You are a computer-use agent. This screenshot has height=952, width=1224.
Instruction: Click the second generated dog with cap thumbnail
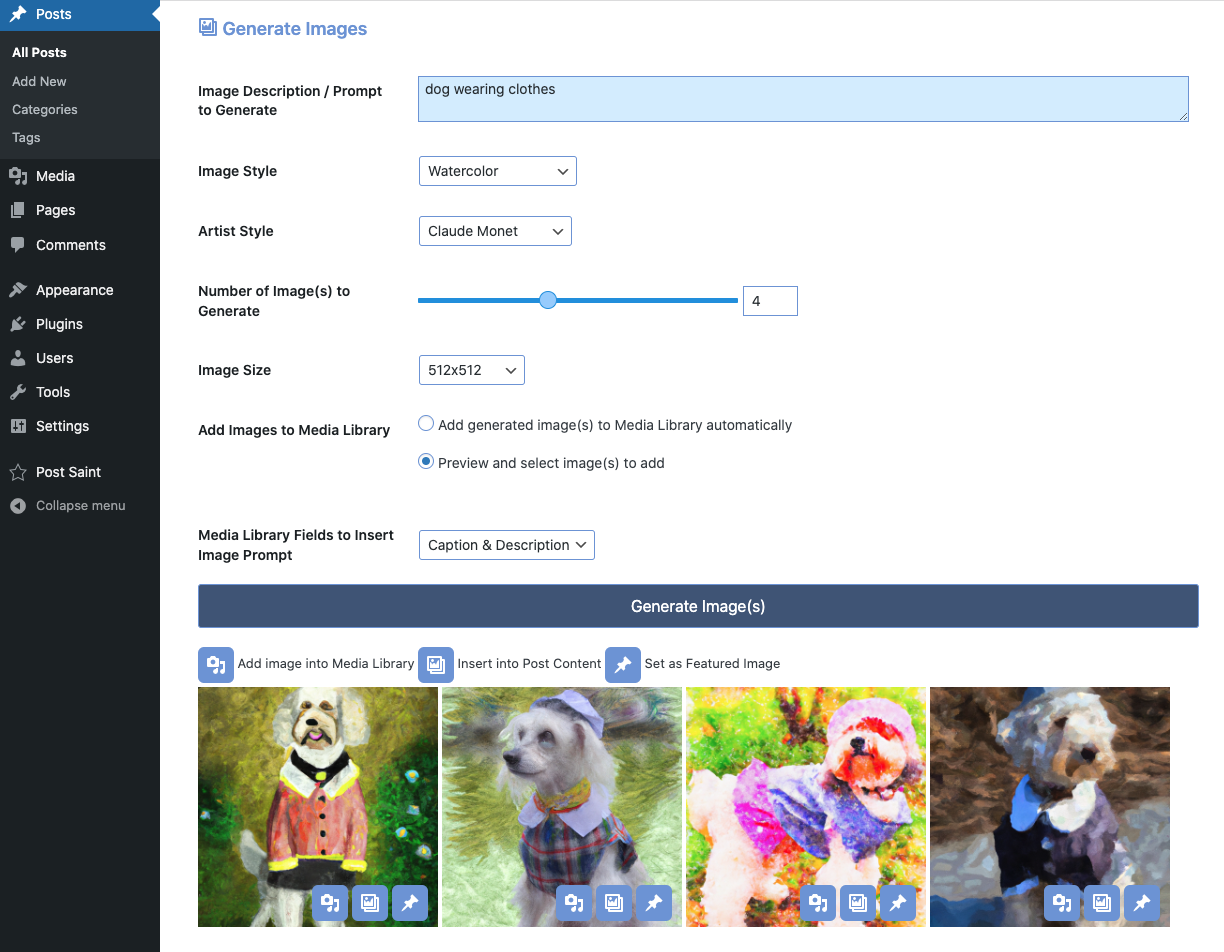point(562,807)
